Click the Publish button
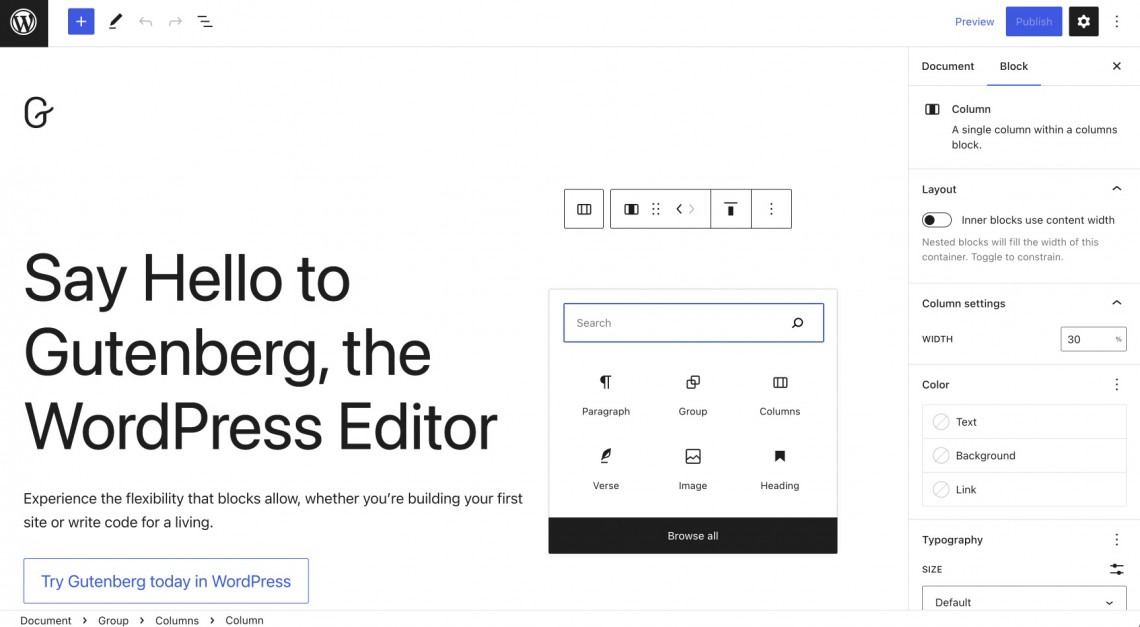1140x627 pixels. (1033, 21)
